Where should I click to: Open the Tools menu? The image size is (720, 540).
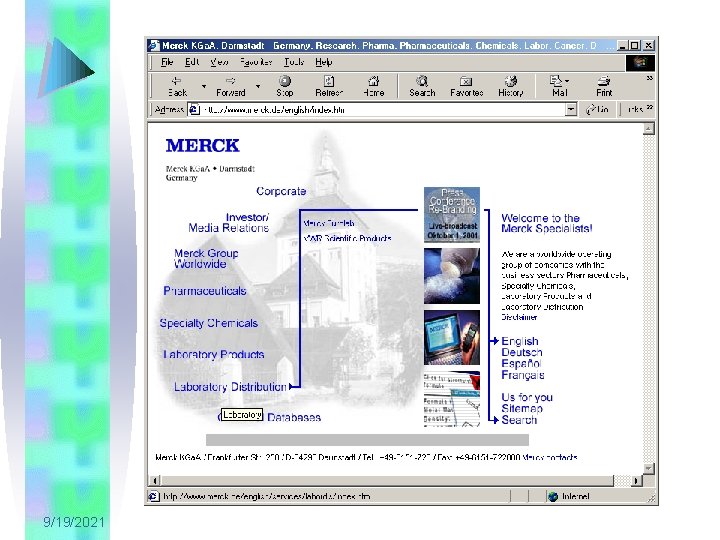pyautogui.click(x=294, y=62)
